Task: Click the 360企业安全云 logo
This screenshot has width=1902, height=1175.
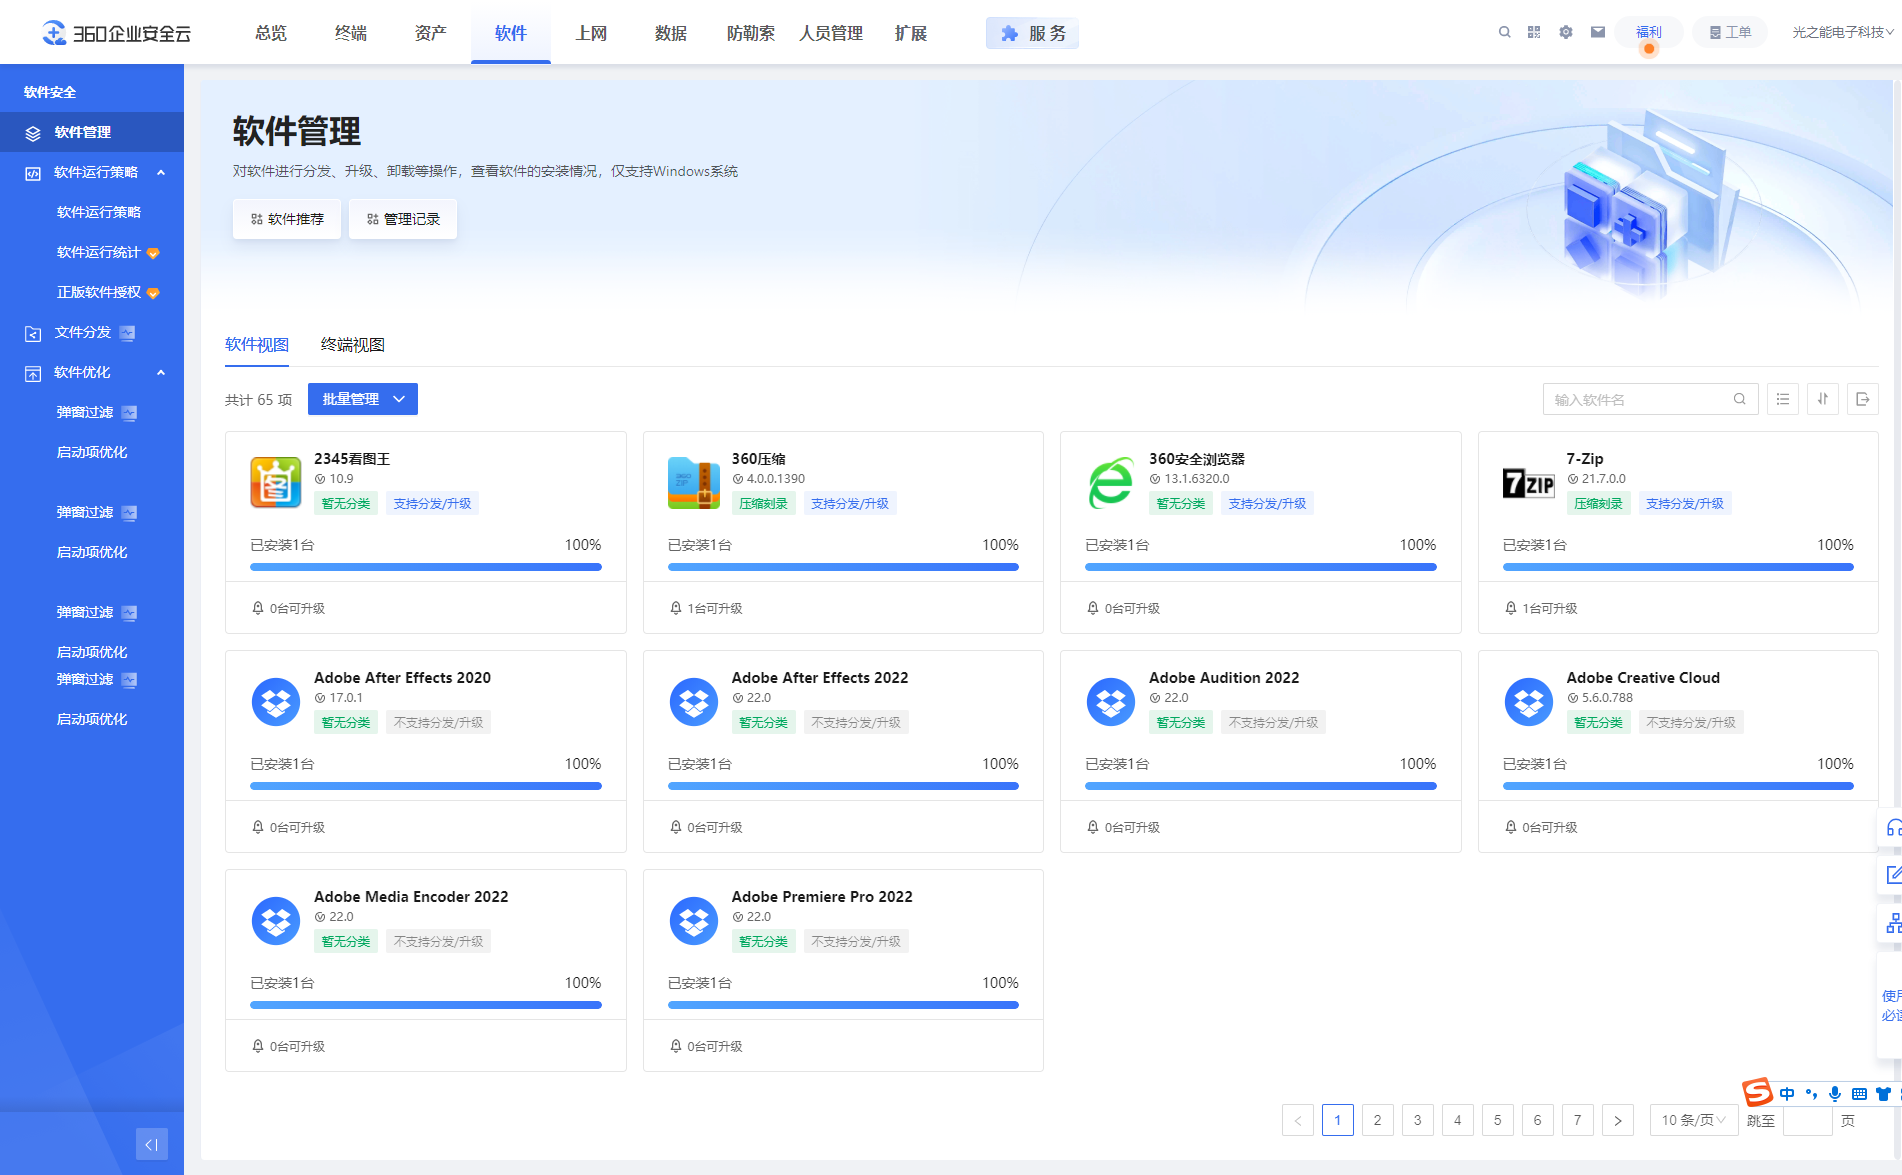Action: [116, 33]
